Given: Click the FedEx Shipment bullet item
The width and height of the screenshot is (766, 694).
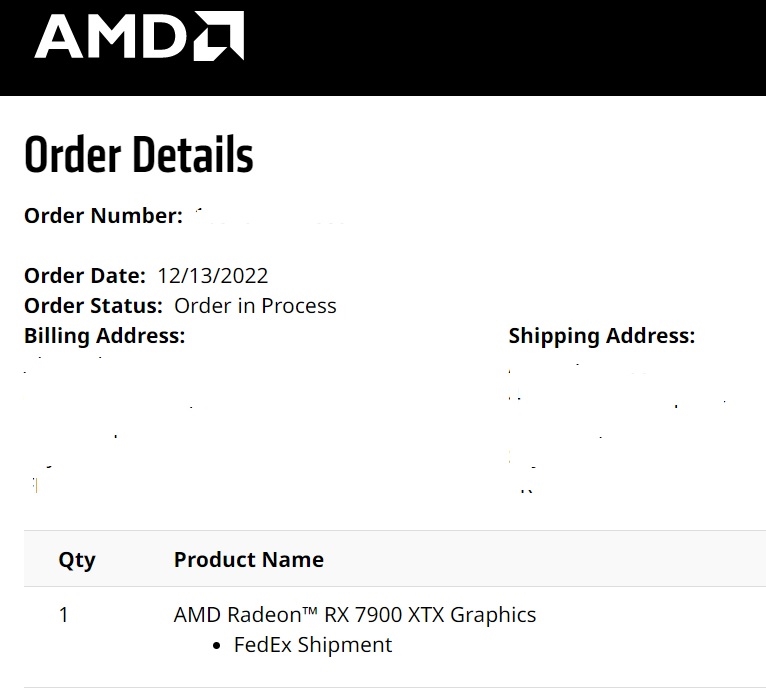Looking at the screenshot, I should tap(313, 645).
